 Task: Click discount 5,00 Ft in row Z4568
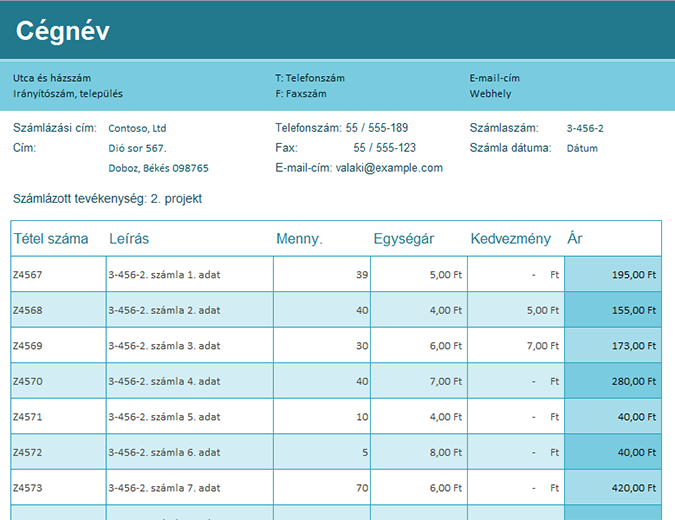(x=543, y=310)
